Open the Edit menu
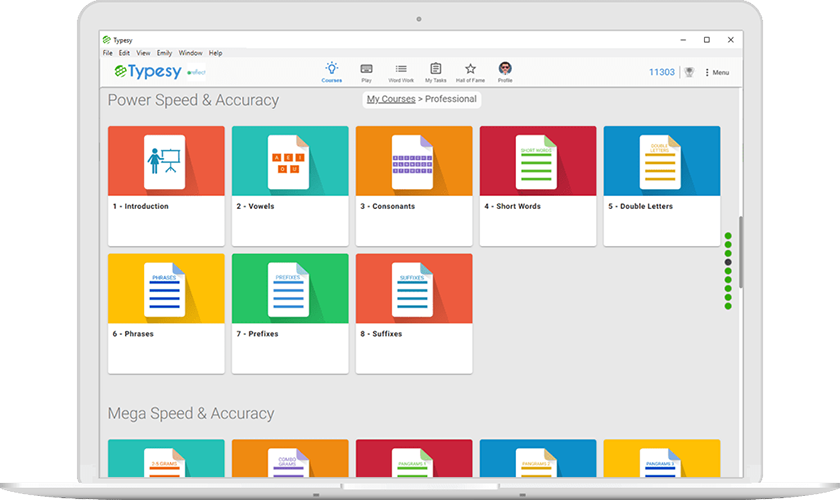840x500 pixels. coord(124,53)
